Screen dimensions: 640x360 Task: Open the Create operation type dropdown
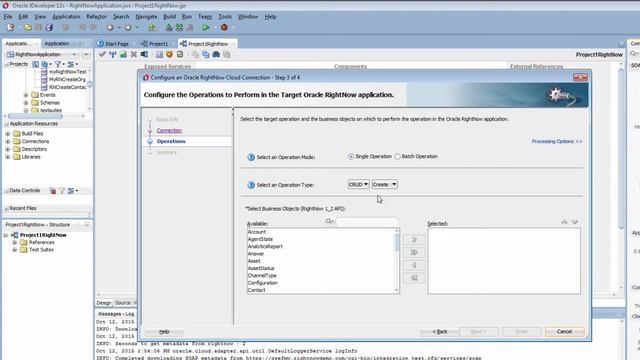(x=384, y=184)
